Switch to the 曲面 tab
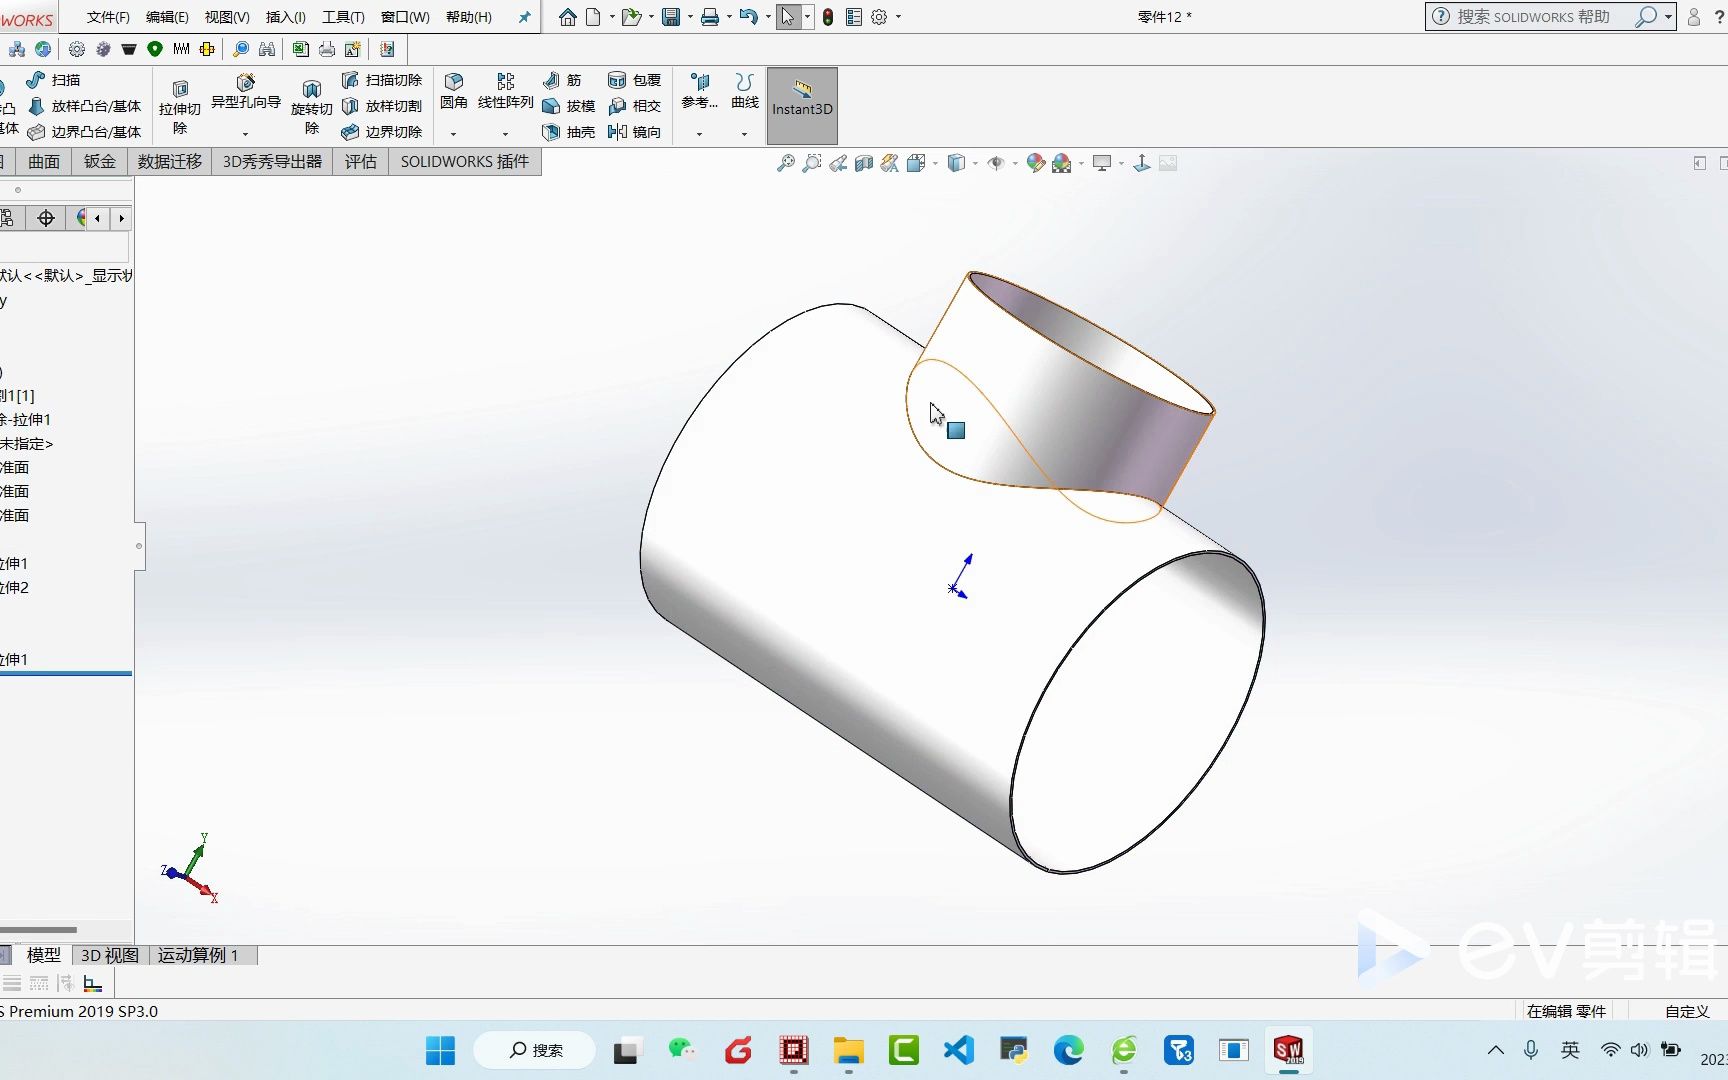Image resolution: width=1728 pixels, height=1080 pixels. click(x=44, y=162)
